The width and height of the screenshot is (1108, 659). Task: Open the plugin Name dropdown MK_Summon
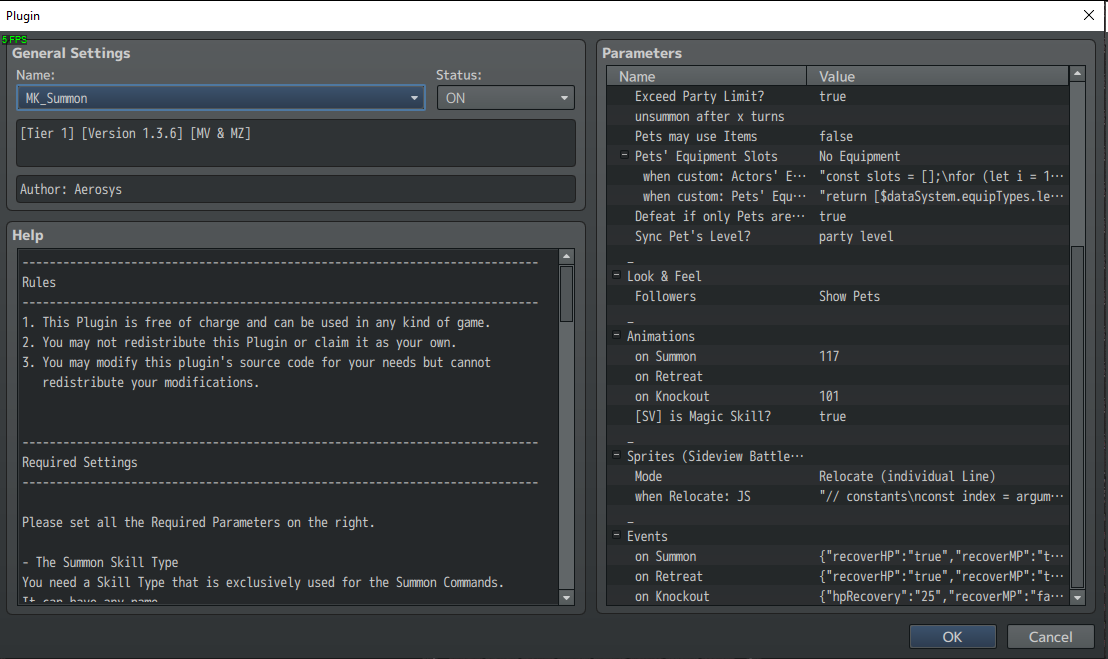220,98
